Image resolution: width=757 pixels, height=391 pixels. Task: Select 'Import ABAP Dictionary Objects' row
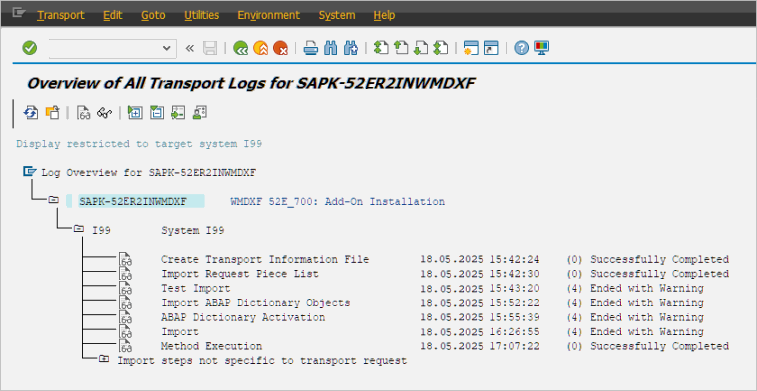255,303
